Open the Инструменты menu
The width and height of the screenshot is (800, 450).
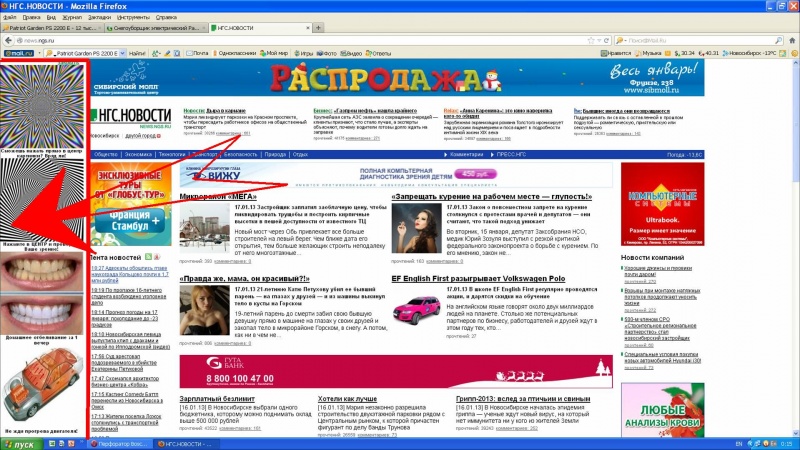coord(133,17)
